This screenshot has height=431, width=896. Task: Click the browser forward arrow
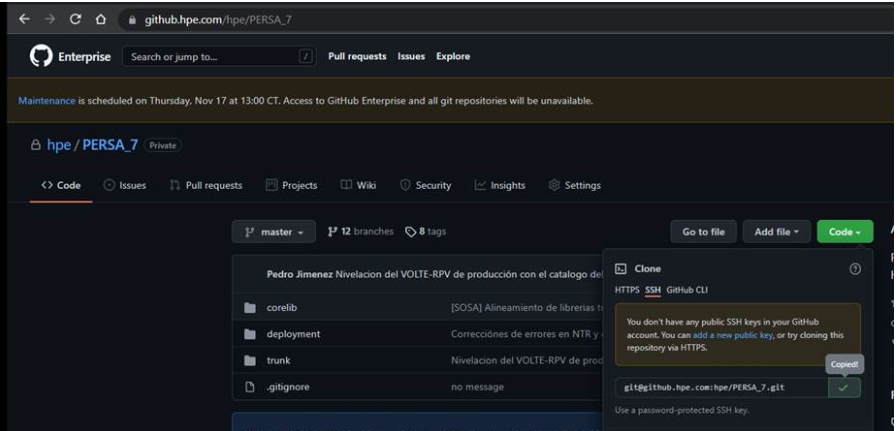coord(50,19)
